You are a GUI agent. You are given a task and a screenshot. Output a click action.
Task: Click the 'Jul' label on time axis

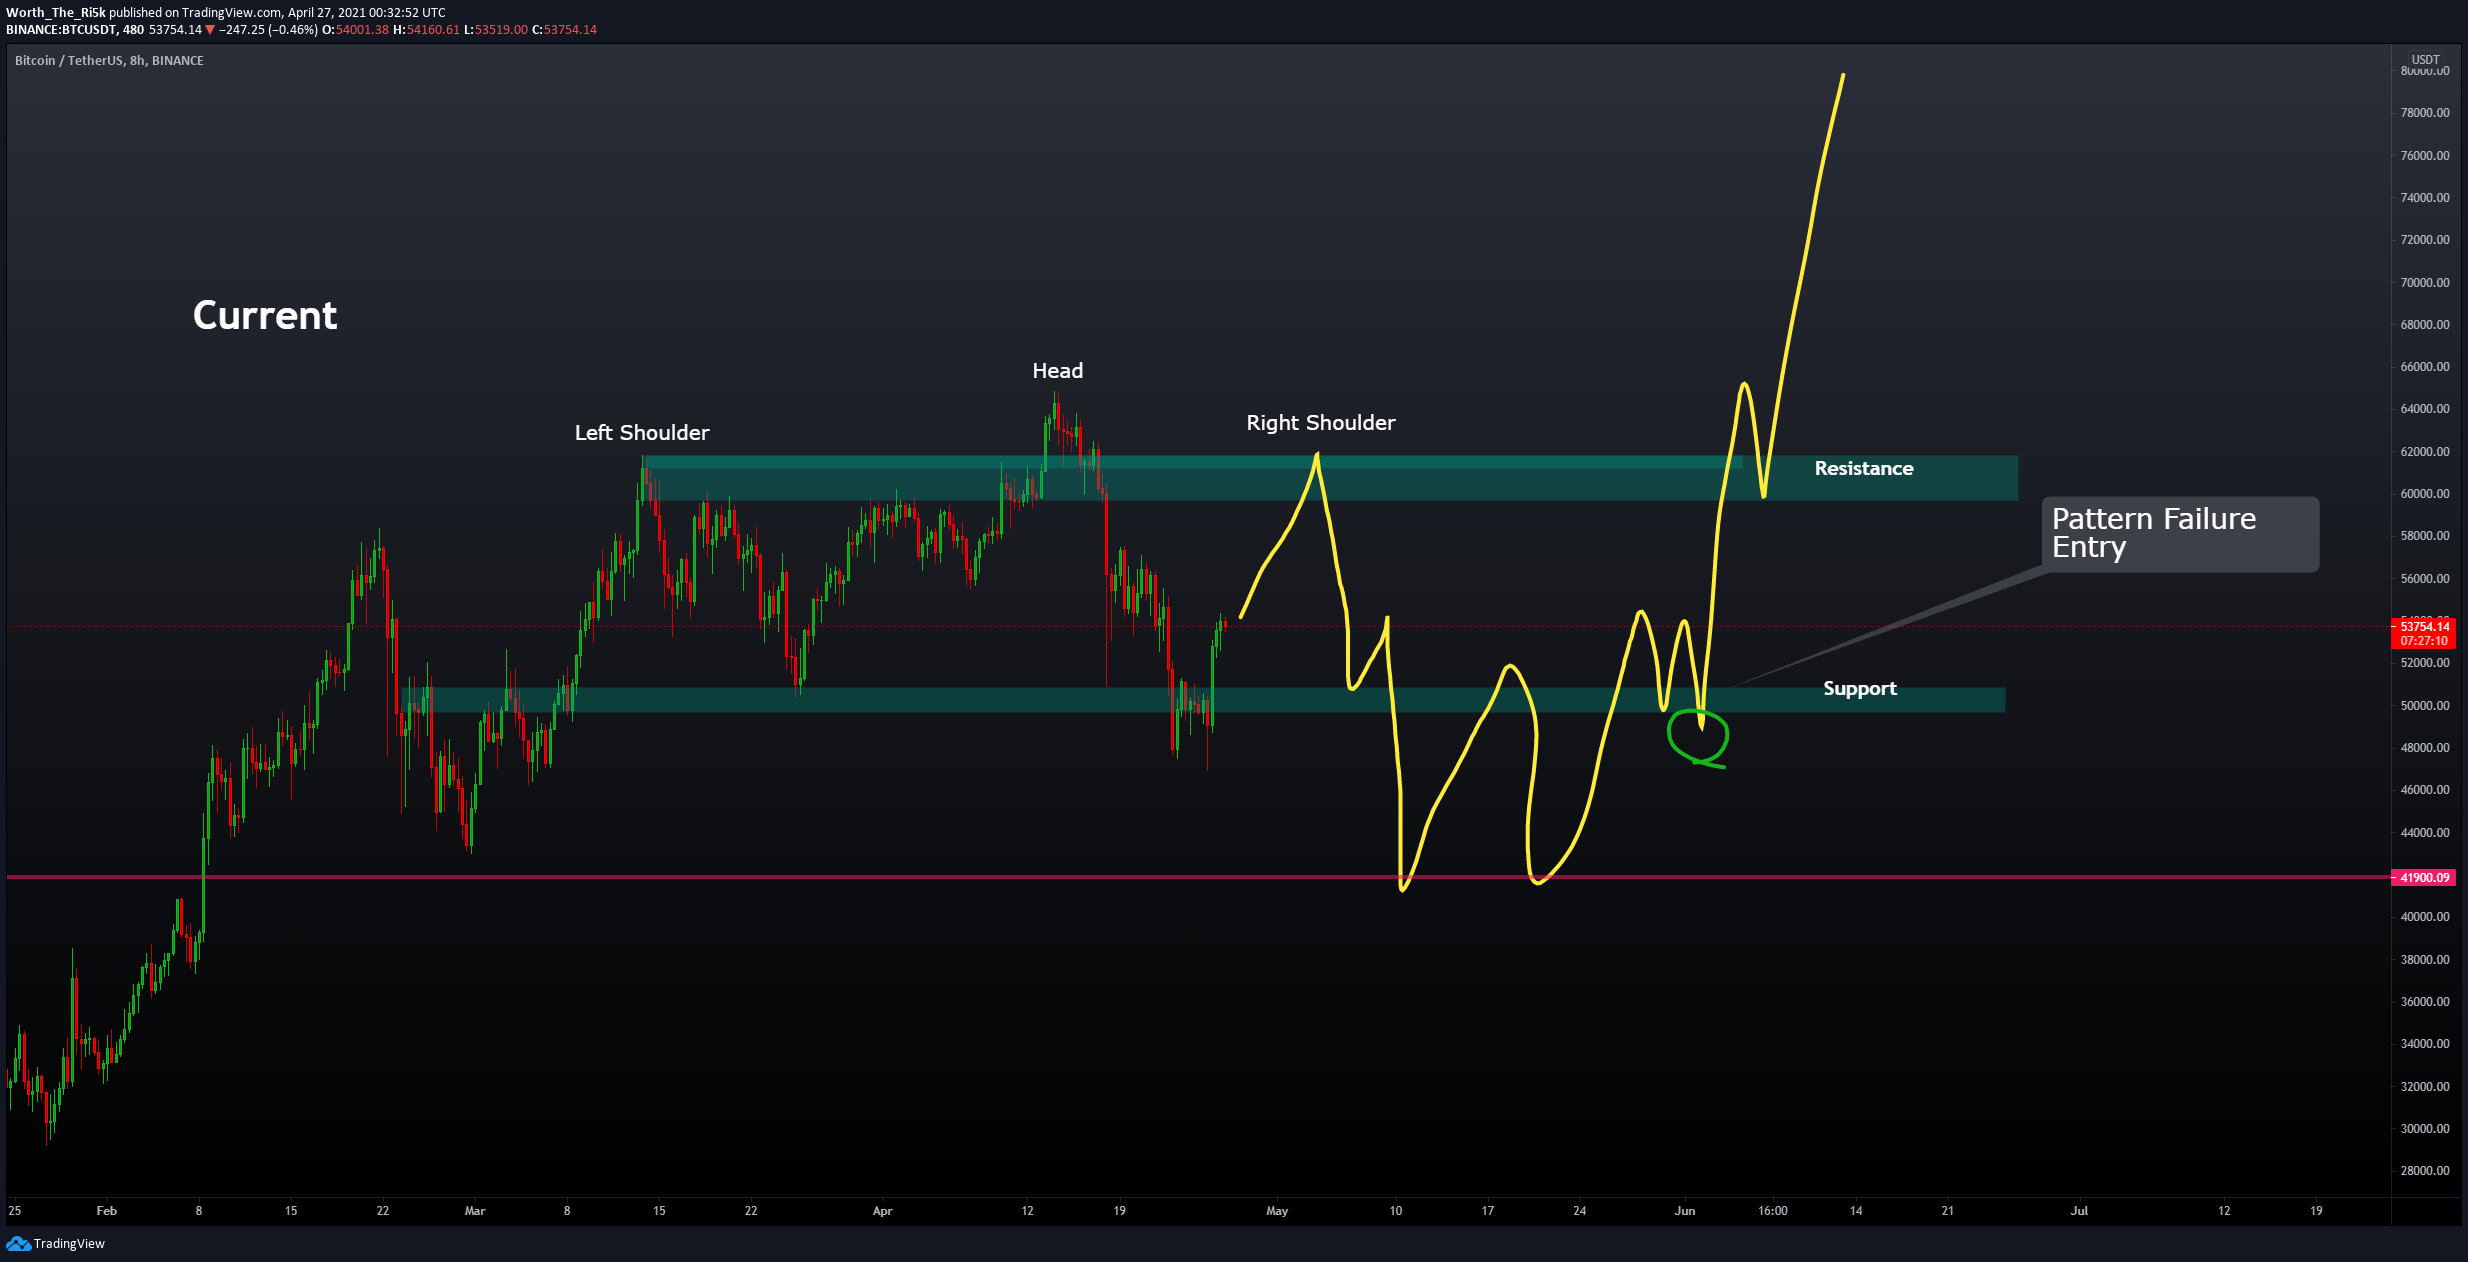pos(2079,1211)
